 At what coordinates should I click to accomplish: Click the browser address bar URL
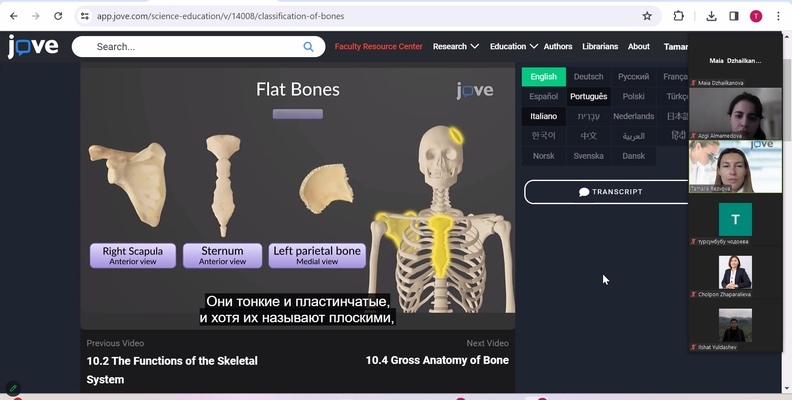(x=220, y=16)
